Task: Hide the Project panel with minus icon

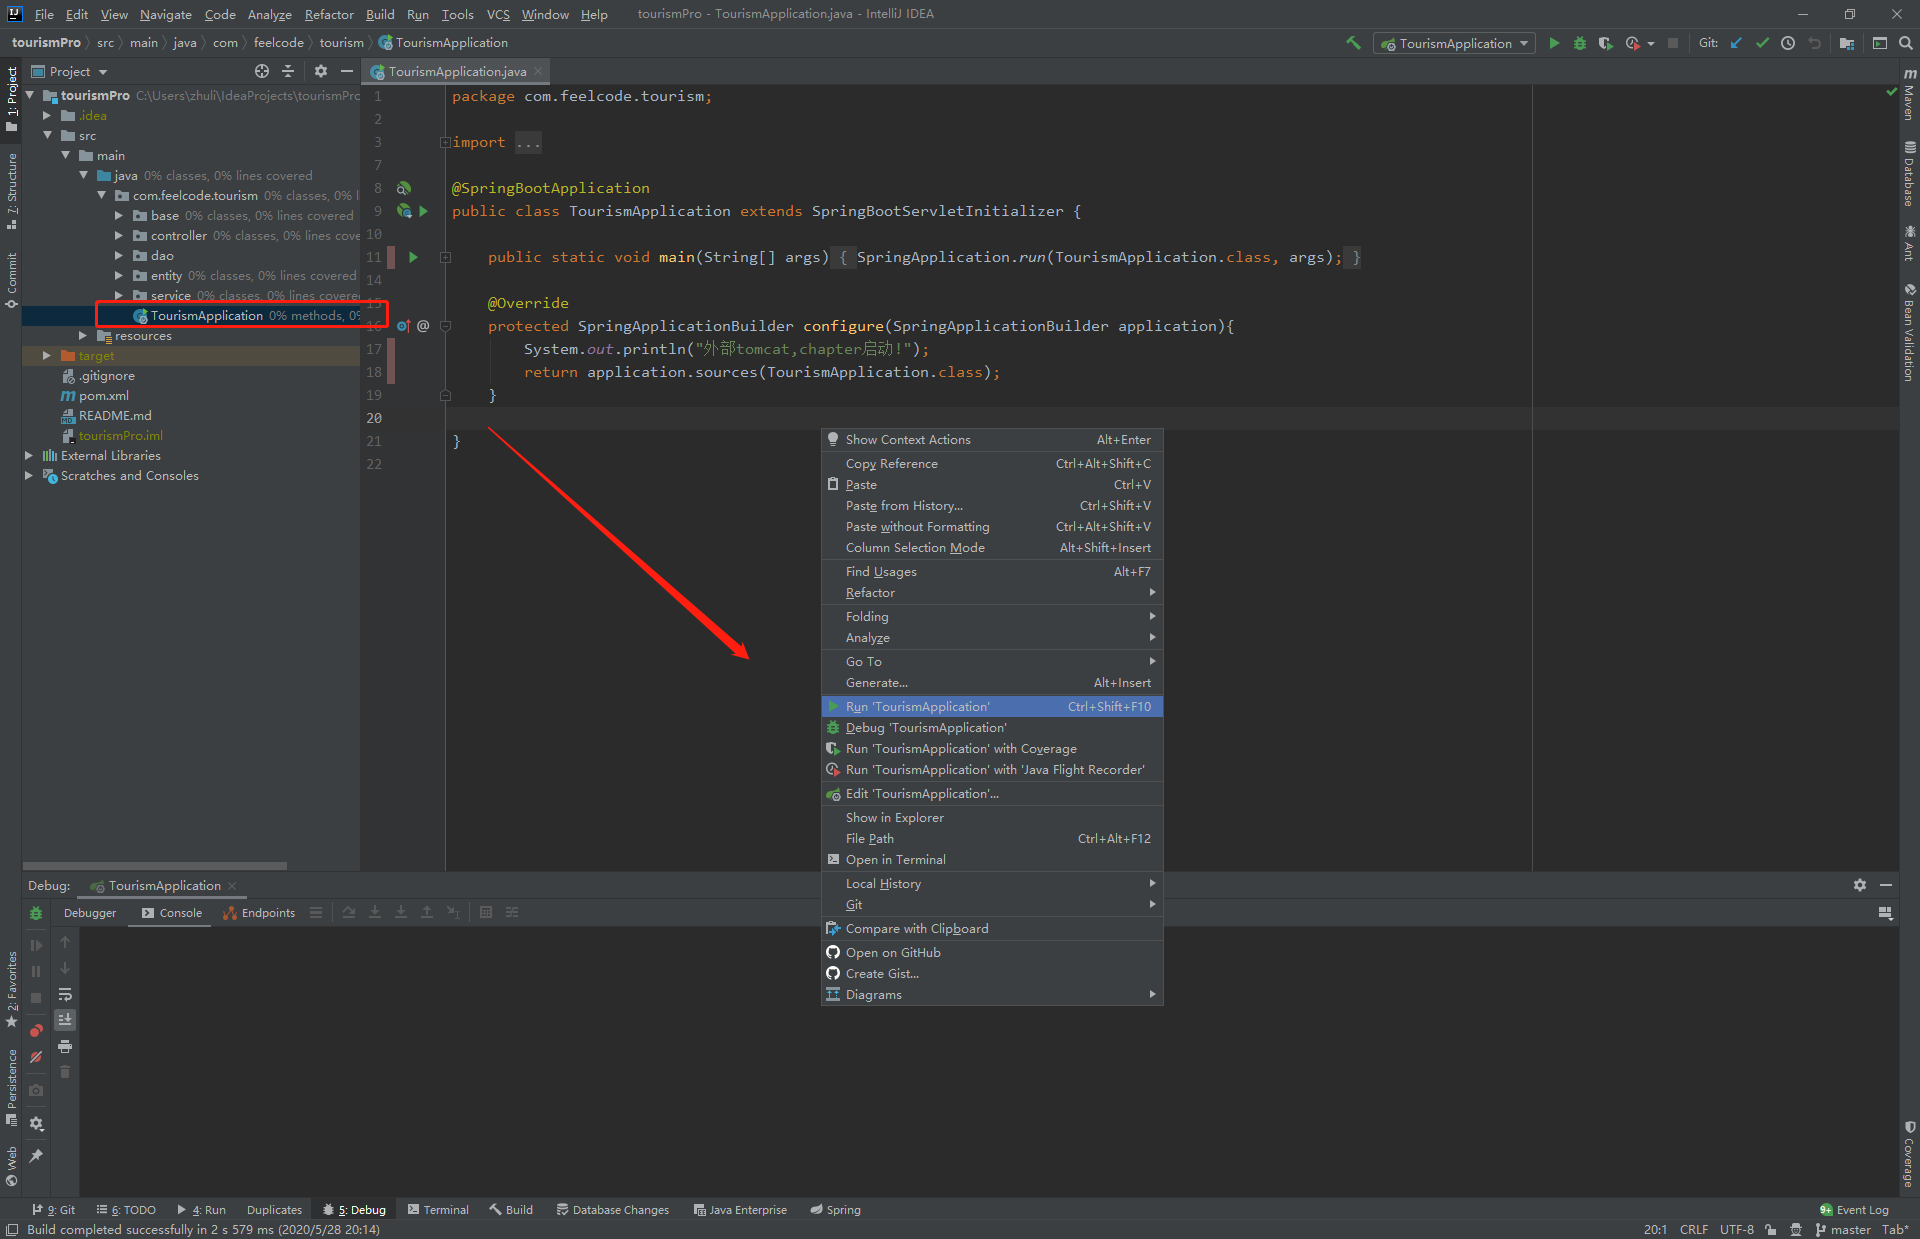Action: (346, 71)
